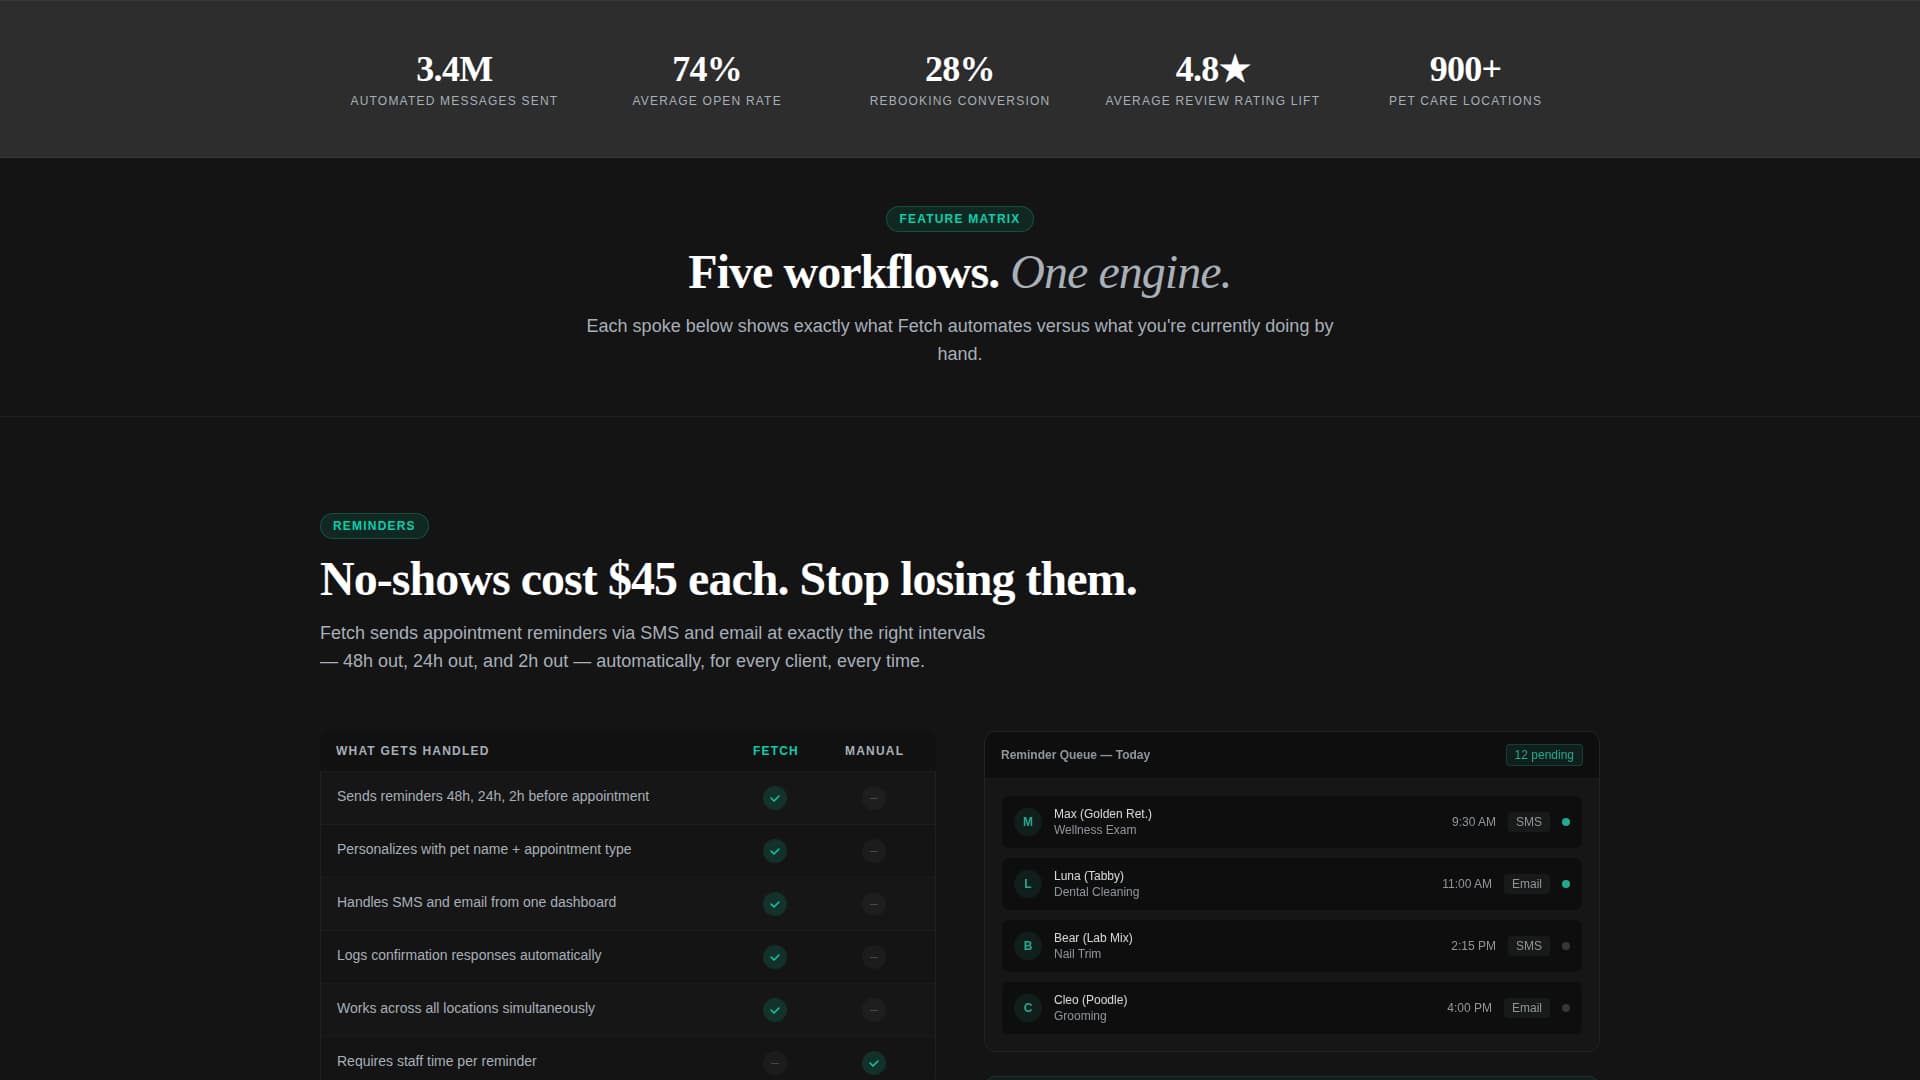The height and width of the screenshot is (1080, 1920).
Task: Click the REMINDERS section pill
Action: [374, 526]
